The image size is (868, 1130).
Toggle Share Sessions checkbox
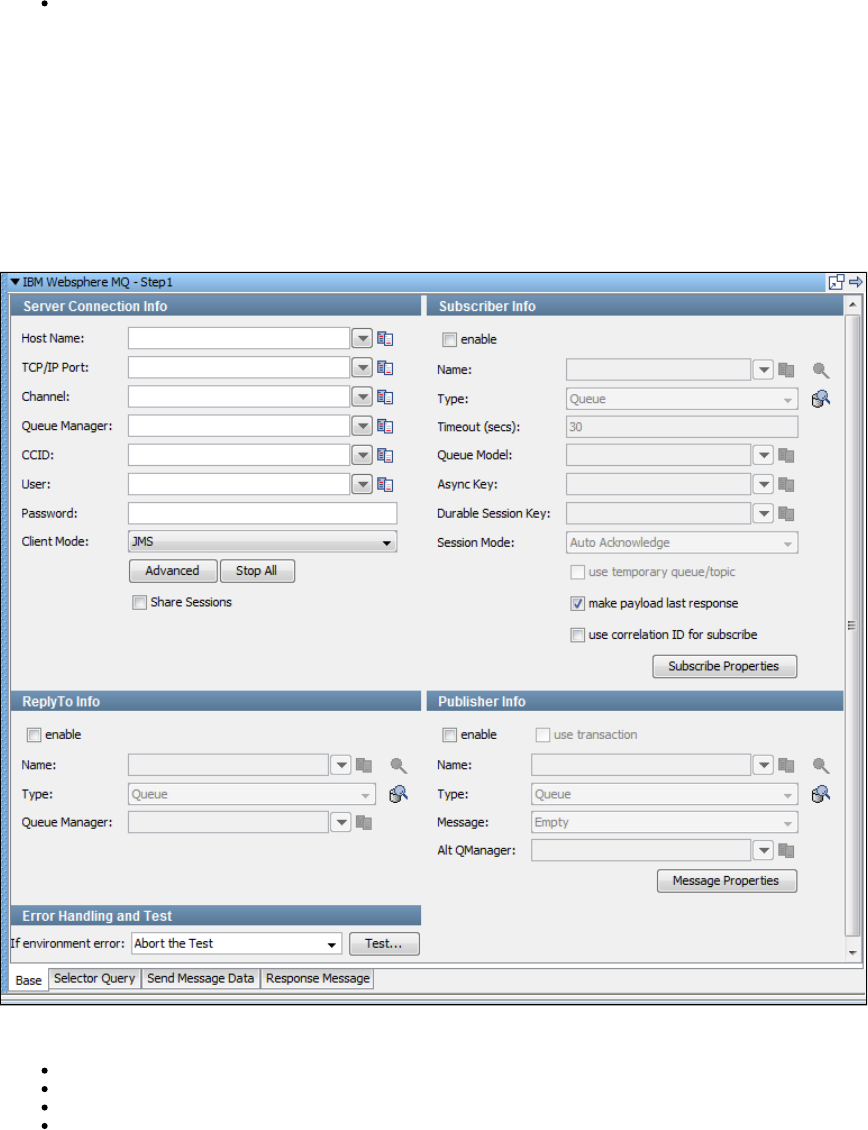[140, 602]
